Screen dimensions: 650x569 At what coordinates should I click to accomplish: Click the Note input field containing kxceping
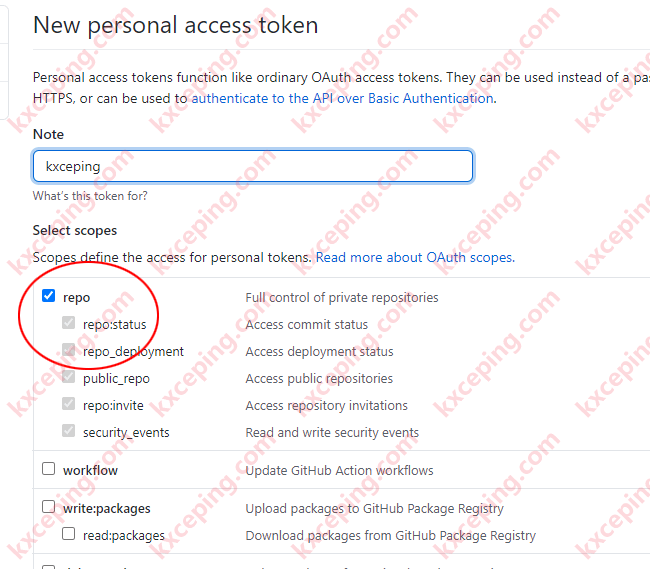pyautogui.click(x=253, y=166)
